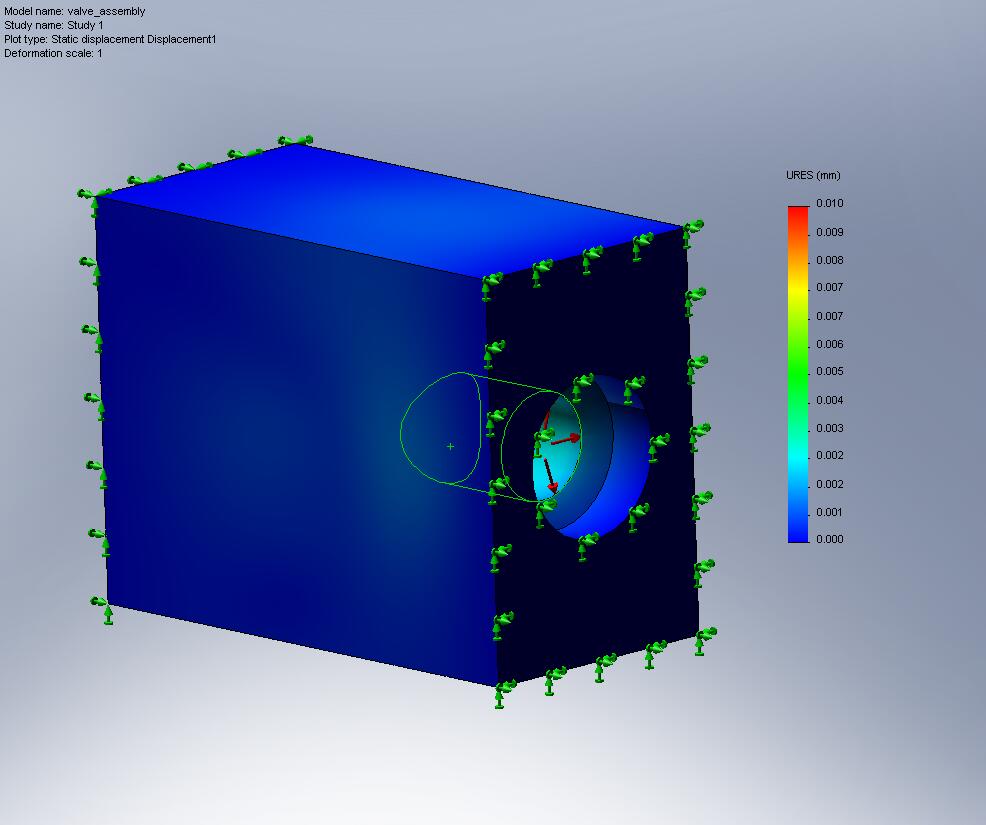Click the URES (mm) legend title
Viewport: 986px width, 825px height.
812,176
